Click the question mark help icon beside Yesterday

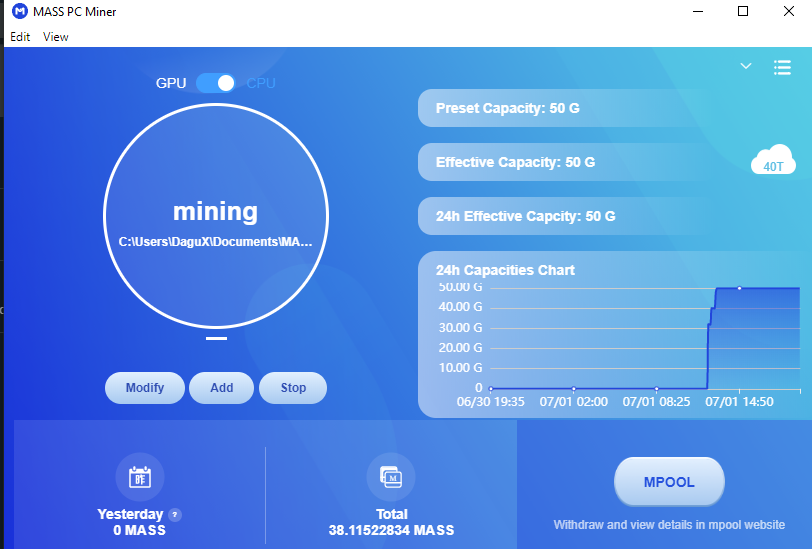point(175,515)
